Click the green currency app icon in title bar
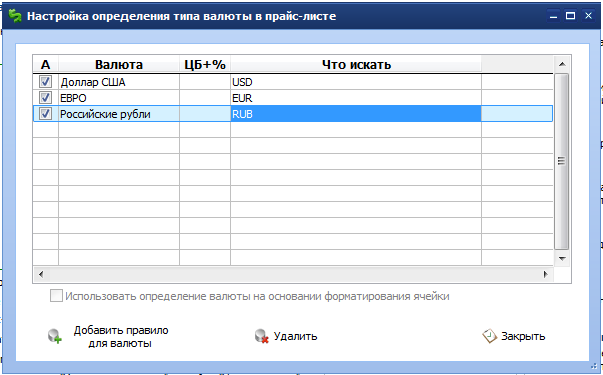This screenshot has height=375, width=603. tap(15, 16)
